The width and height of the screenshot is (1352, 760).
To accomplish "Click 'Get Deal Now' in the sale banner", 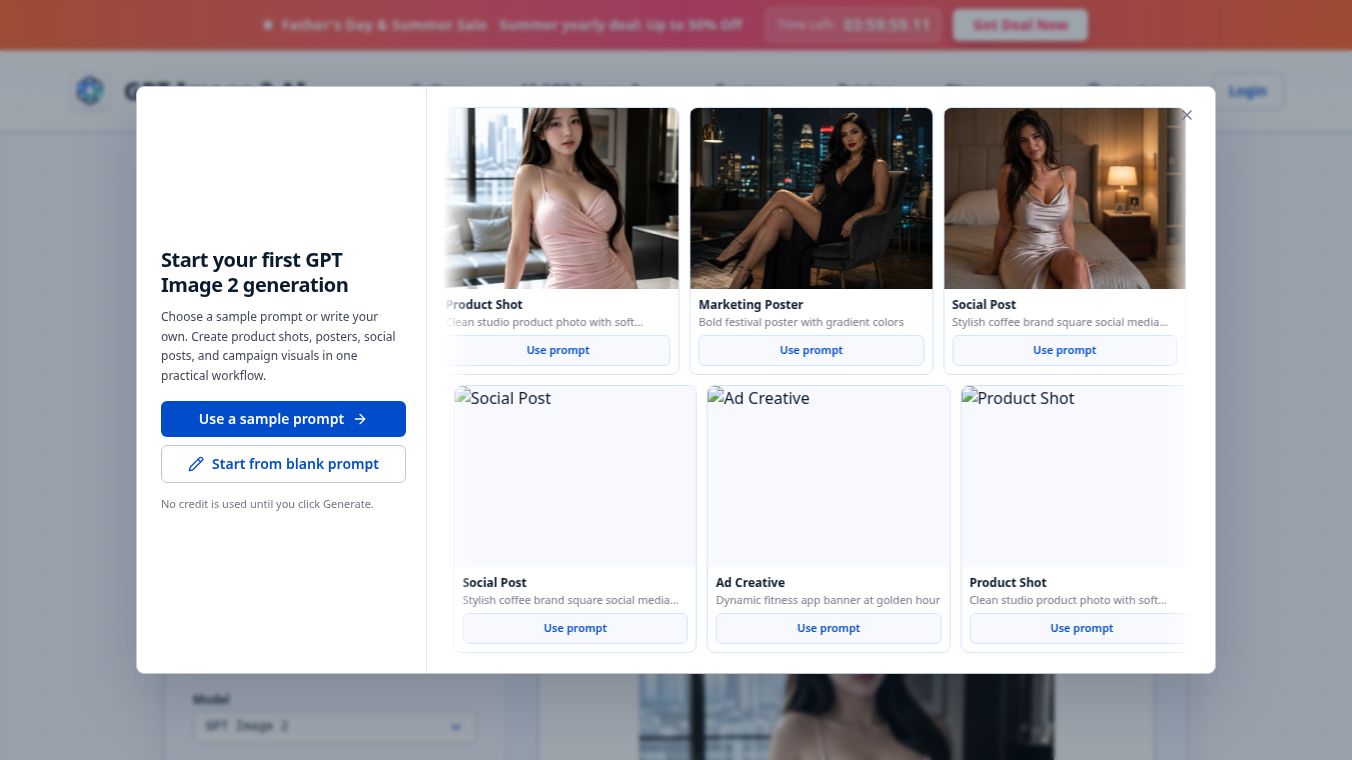I will pyautogui.click(x=1020, y=25).
